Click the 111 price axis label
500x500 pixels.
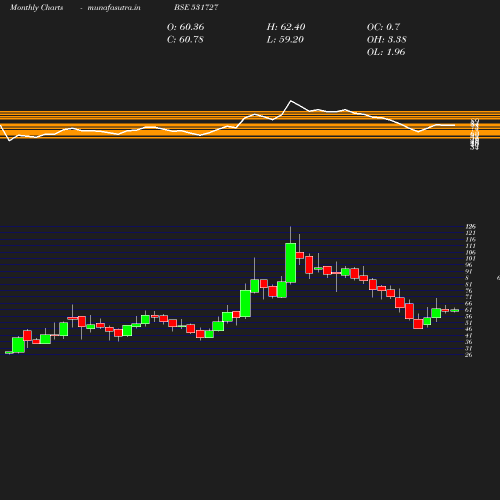click(470, 246)
